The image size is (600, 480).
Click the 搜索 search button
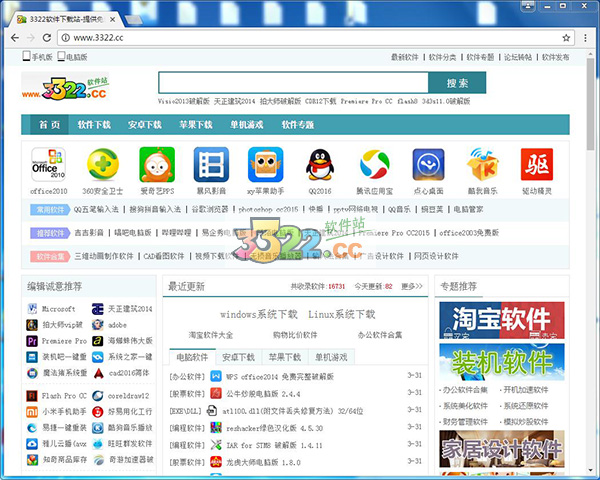pyautogui.click(x=457, y=83)
